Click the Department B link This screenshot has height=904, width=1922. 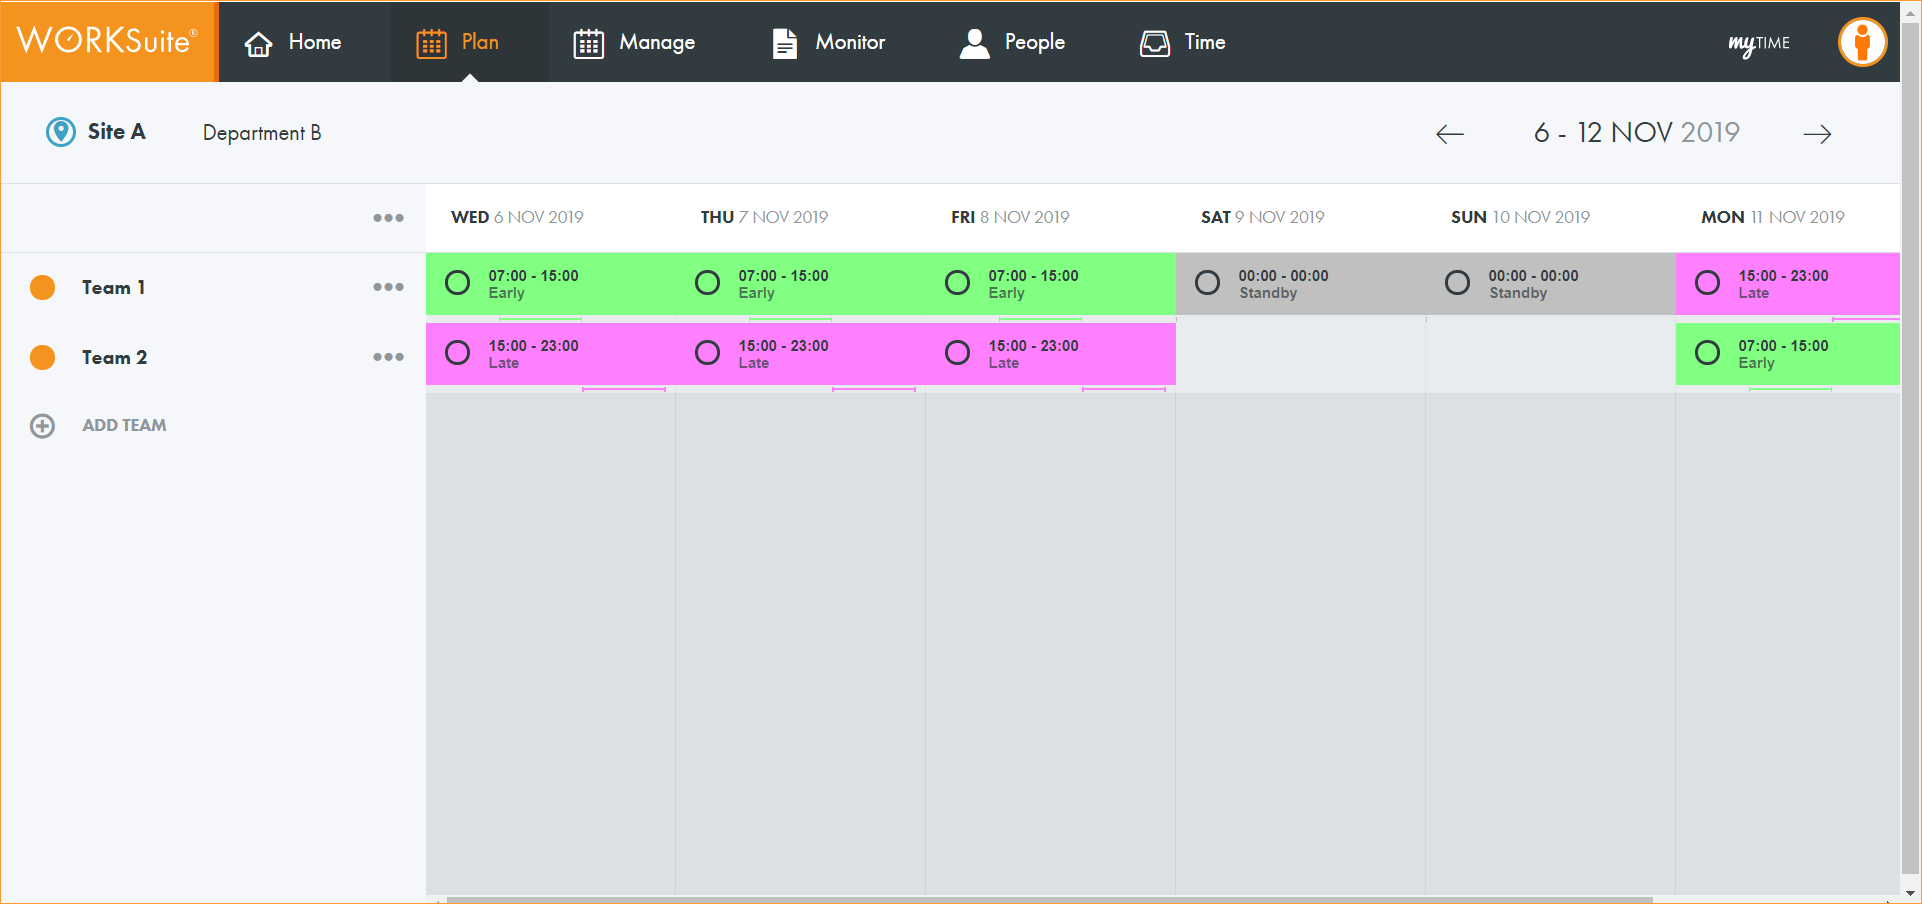pos(262,133)
